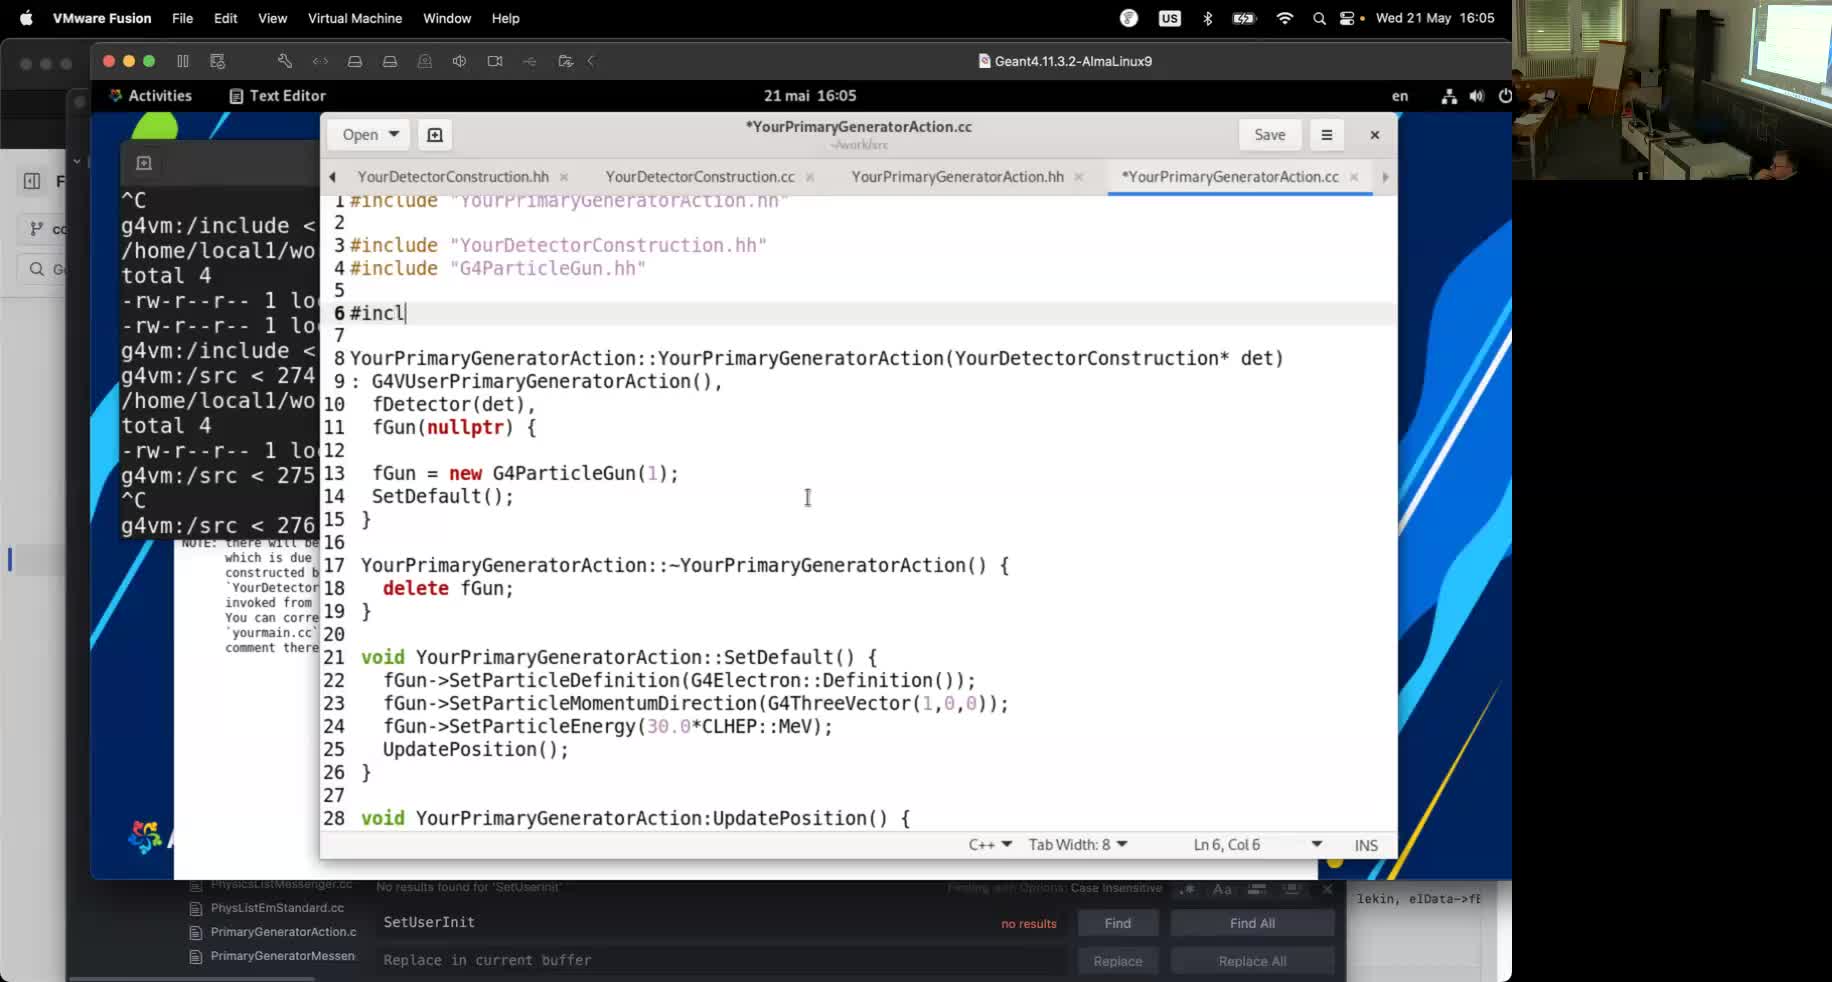This screenshot has height=982, width=1832.
Task: Open the C++ language selector dropdown
Action: 990,845
